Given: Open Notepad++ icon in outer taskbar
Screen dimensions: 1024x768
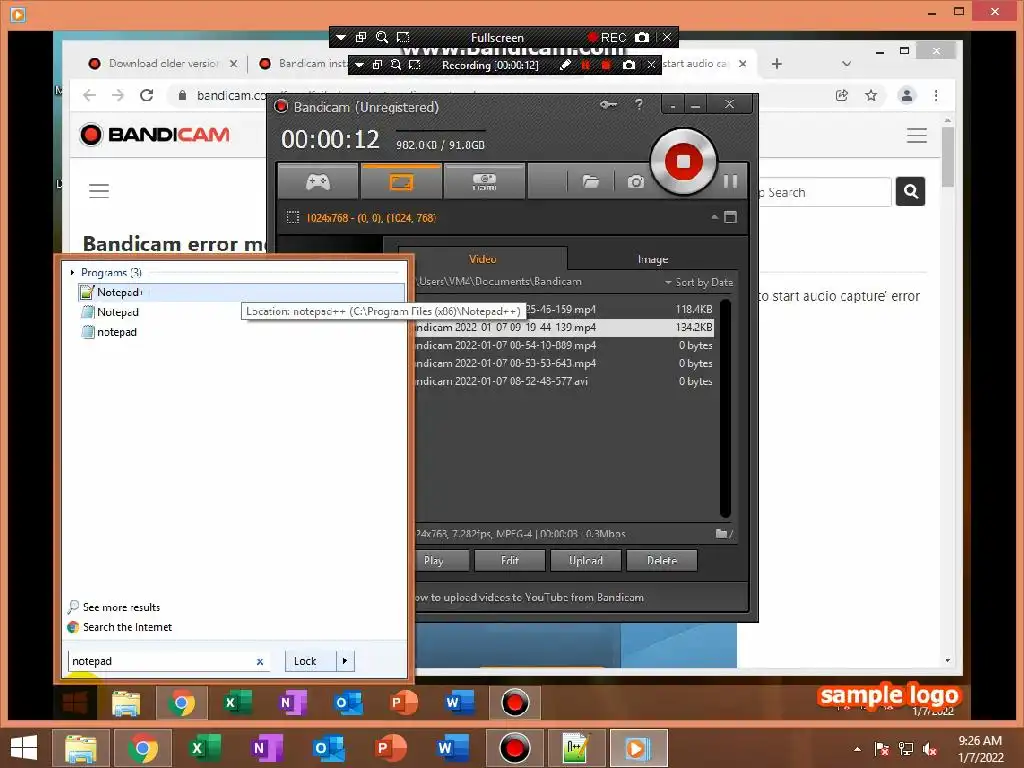Looking at the screenshot, I should 576,748.
